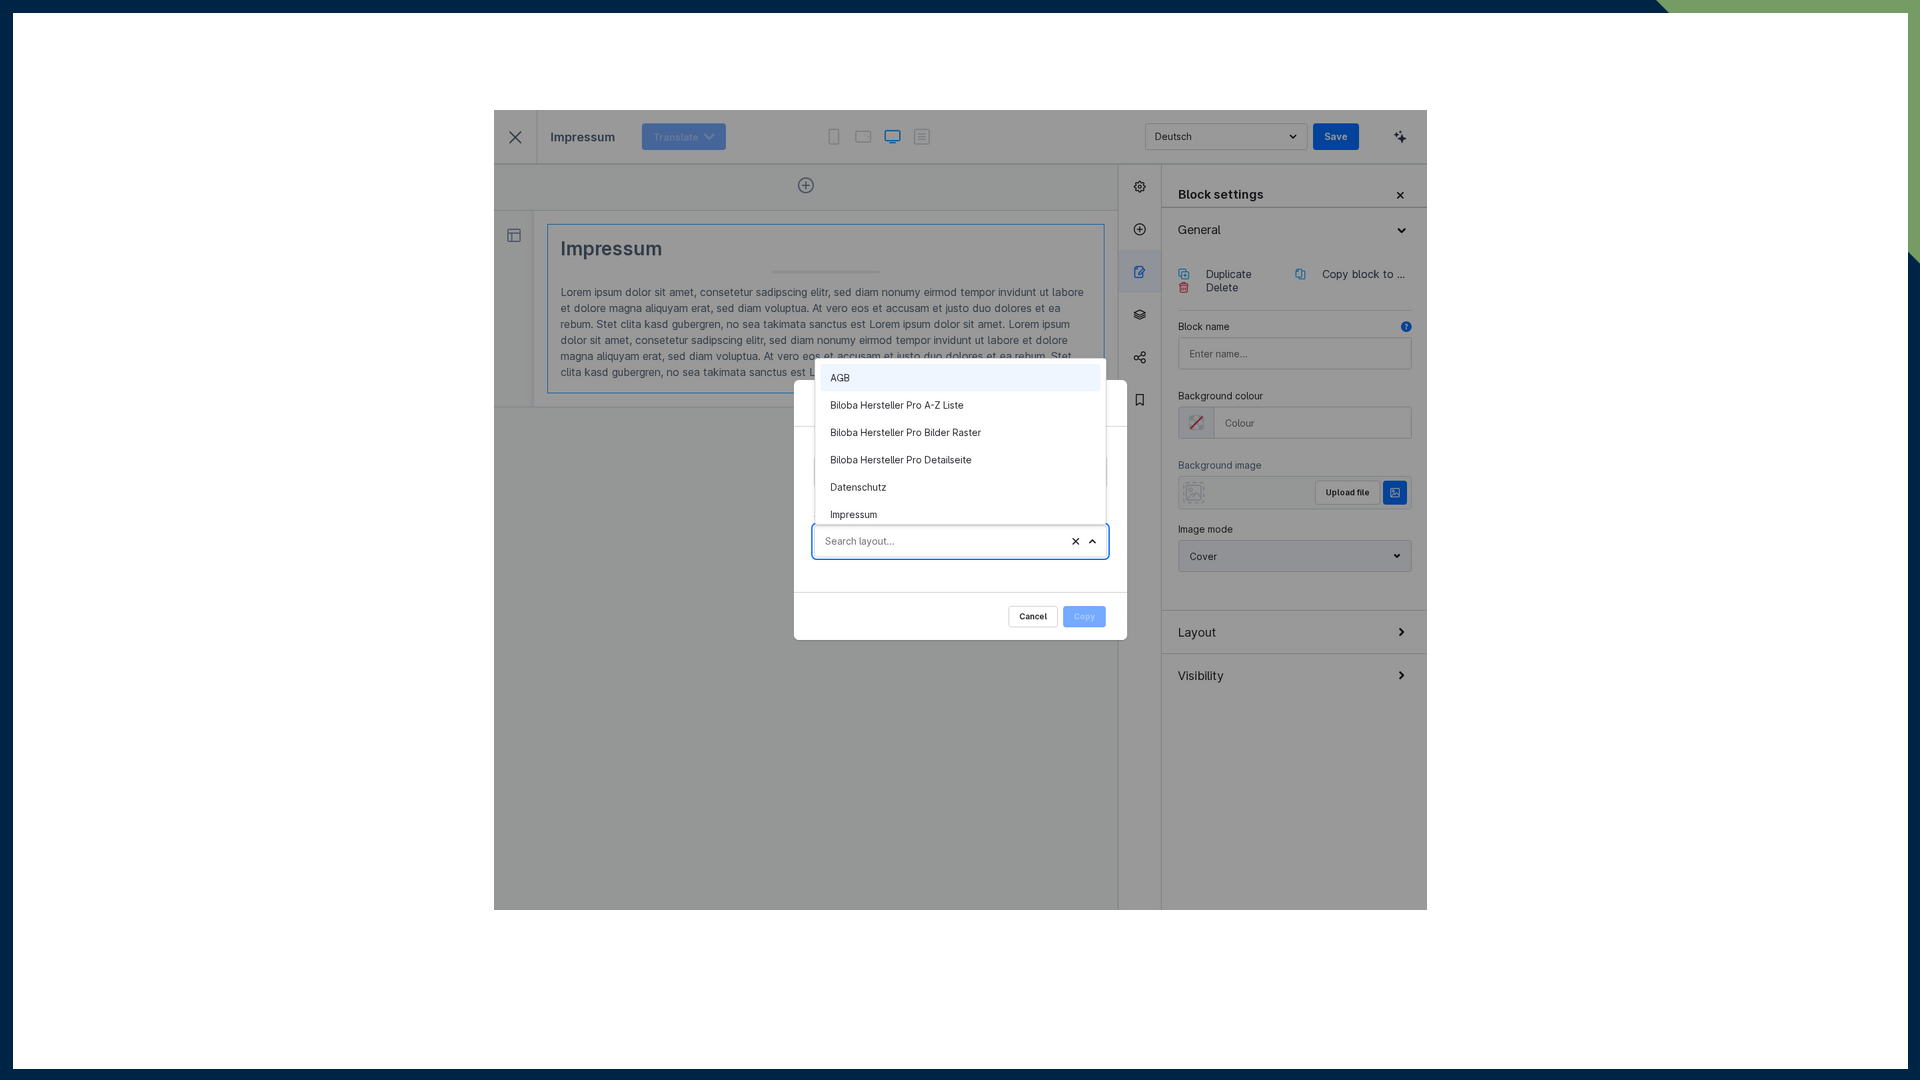Switch to desktop viewport icon
The width and height of the screenshot is (1920, 1080).
point(892,137)
